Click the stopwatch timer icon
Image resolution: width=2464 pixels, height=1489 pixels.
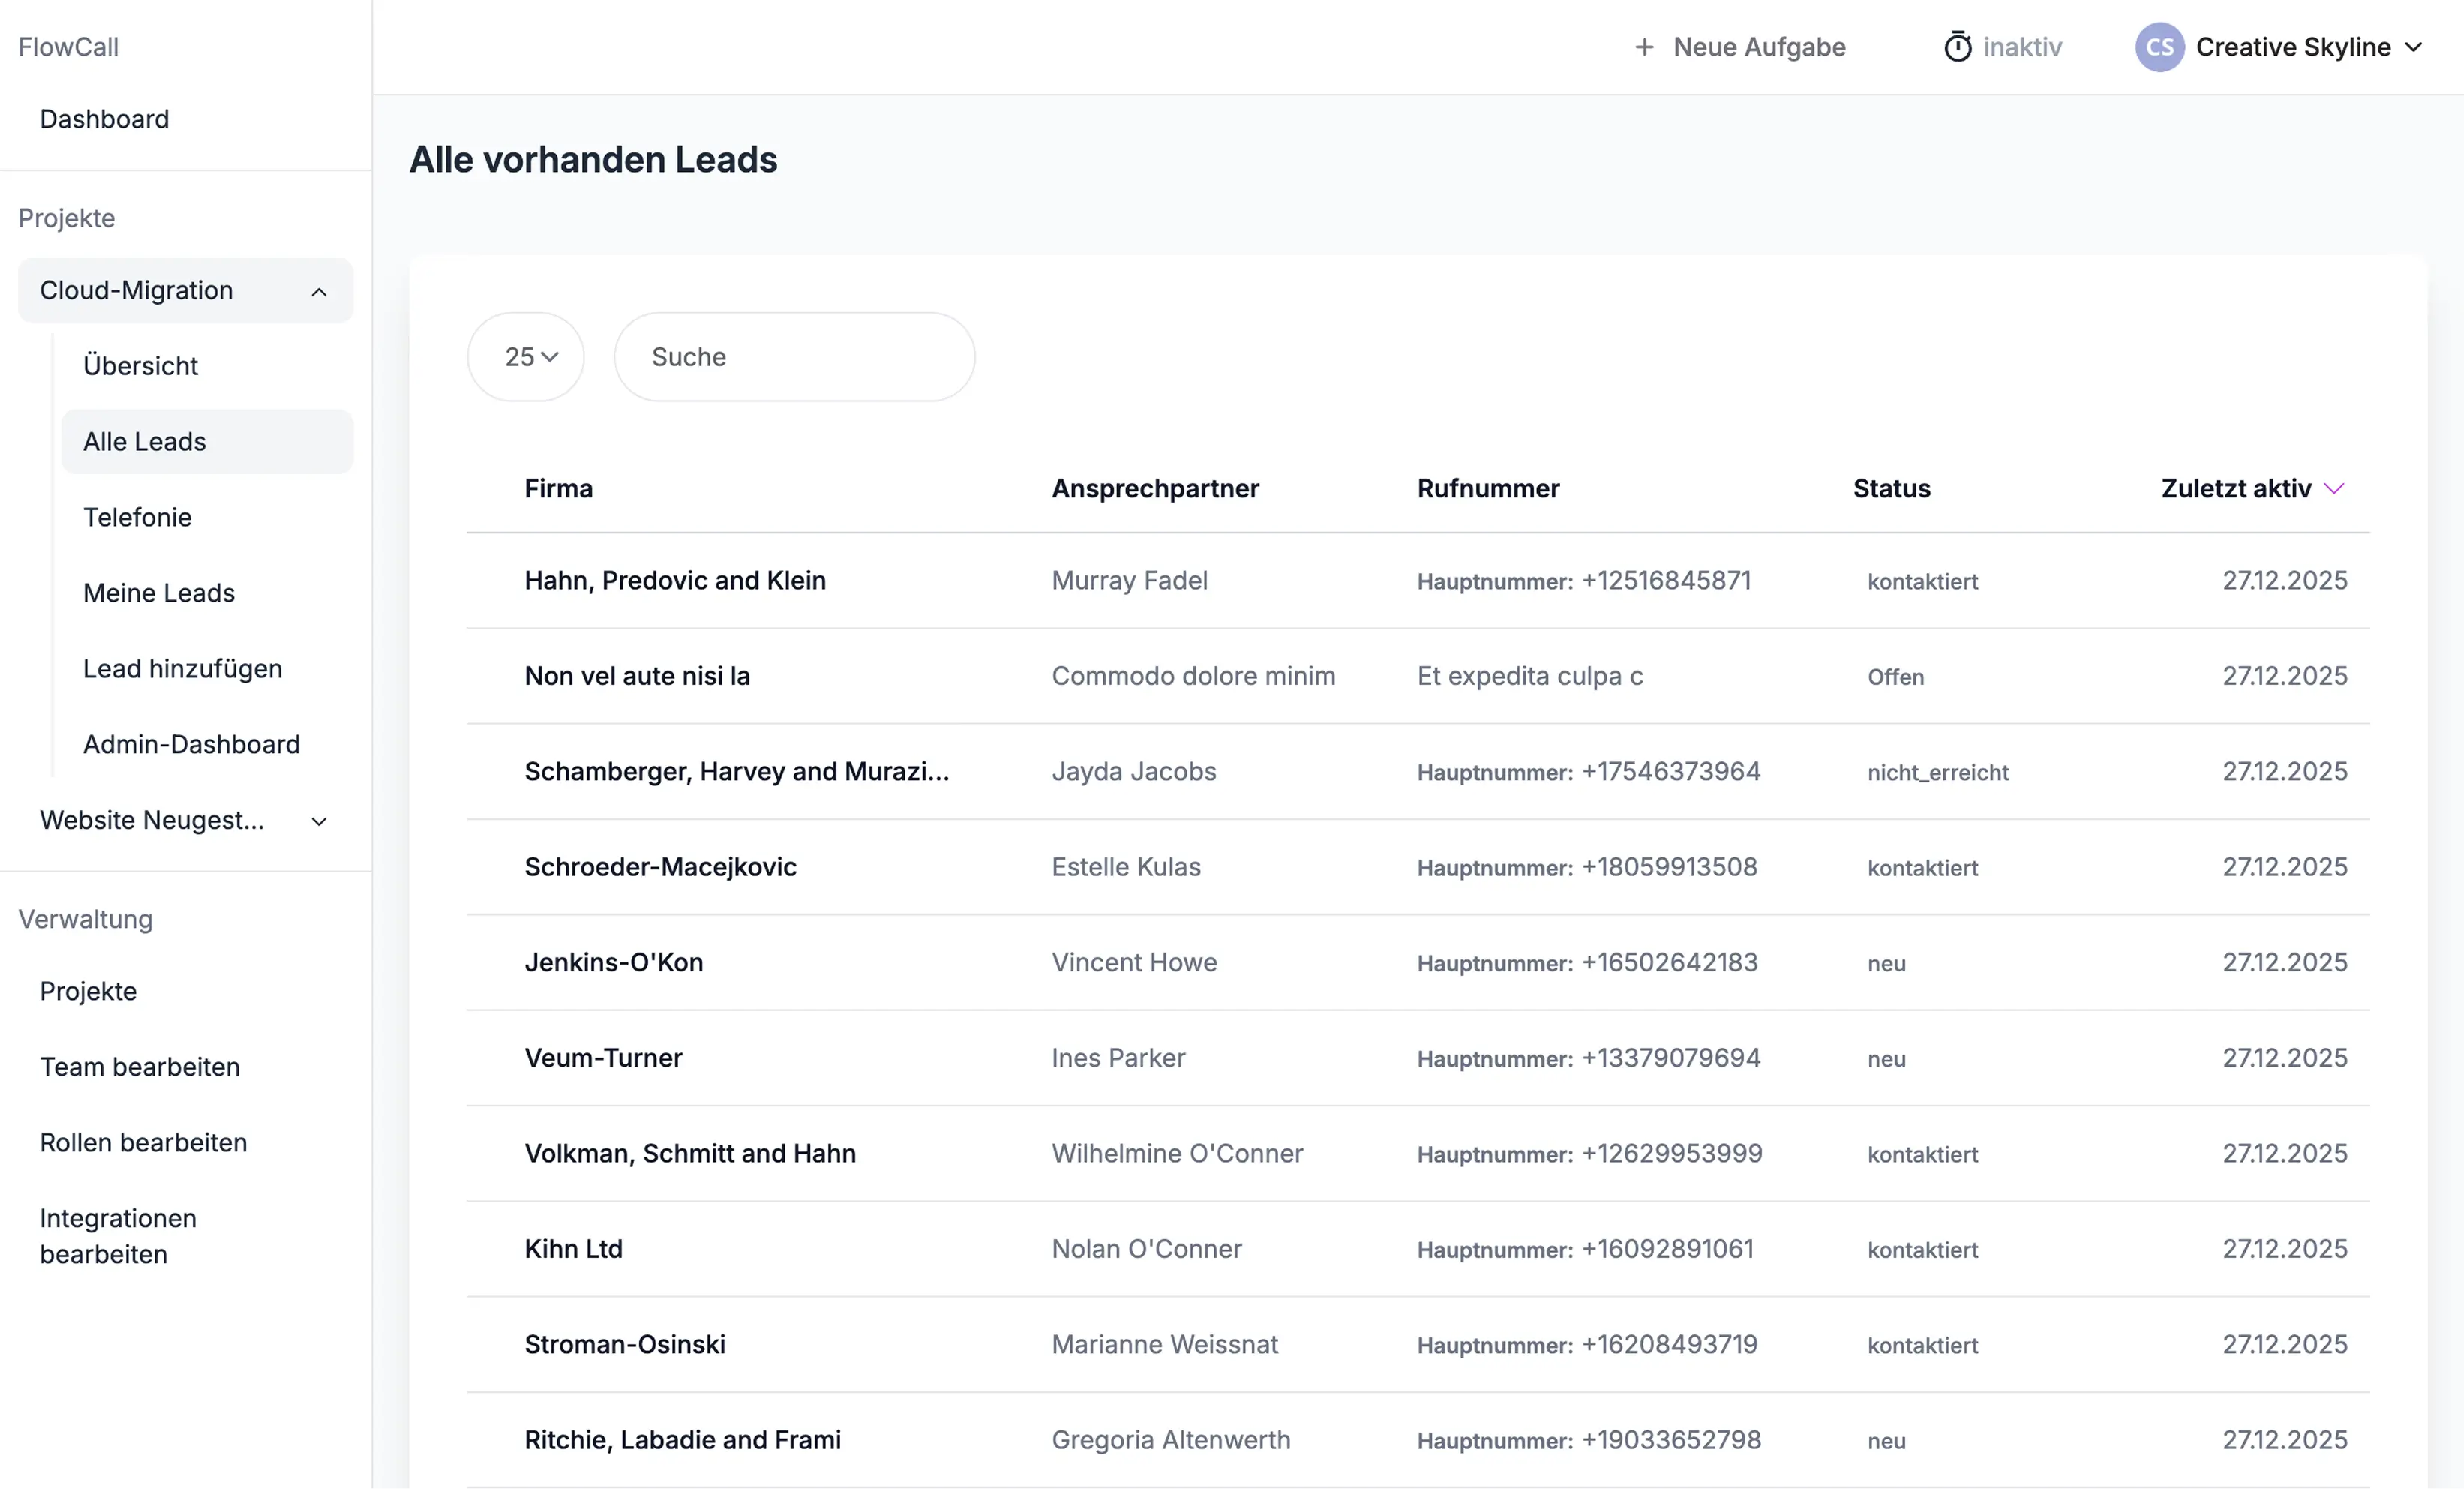pyautogui.click(x=1957, y=47)
